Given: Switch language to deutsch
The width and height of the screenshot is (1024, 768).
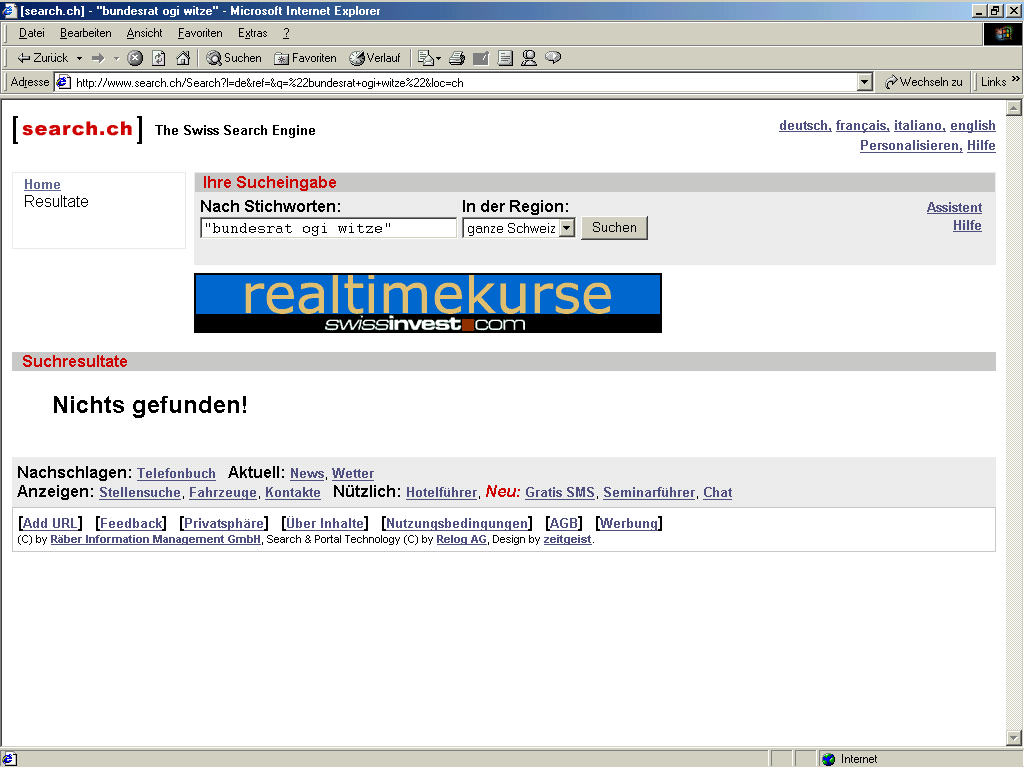Looking at the screenshot, I should point(805,125).
